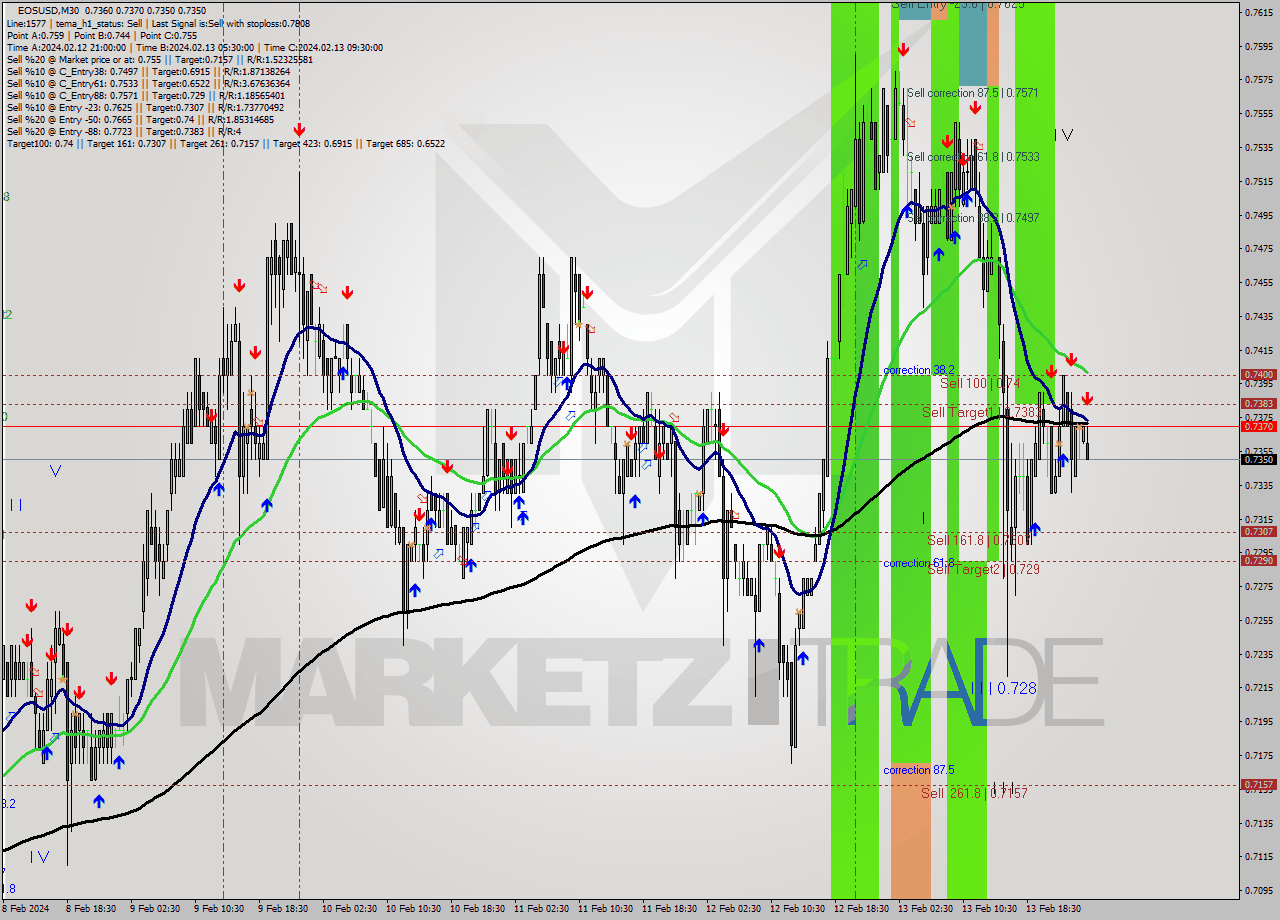This screenshot has height=920, width=1280.
Task: Select the 'Sell Target2 | 0.729' label
Action: [x=983, y=569]
